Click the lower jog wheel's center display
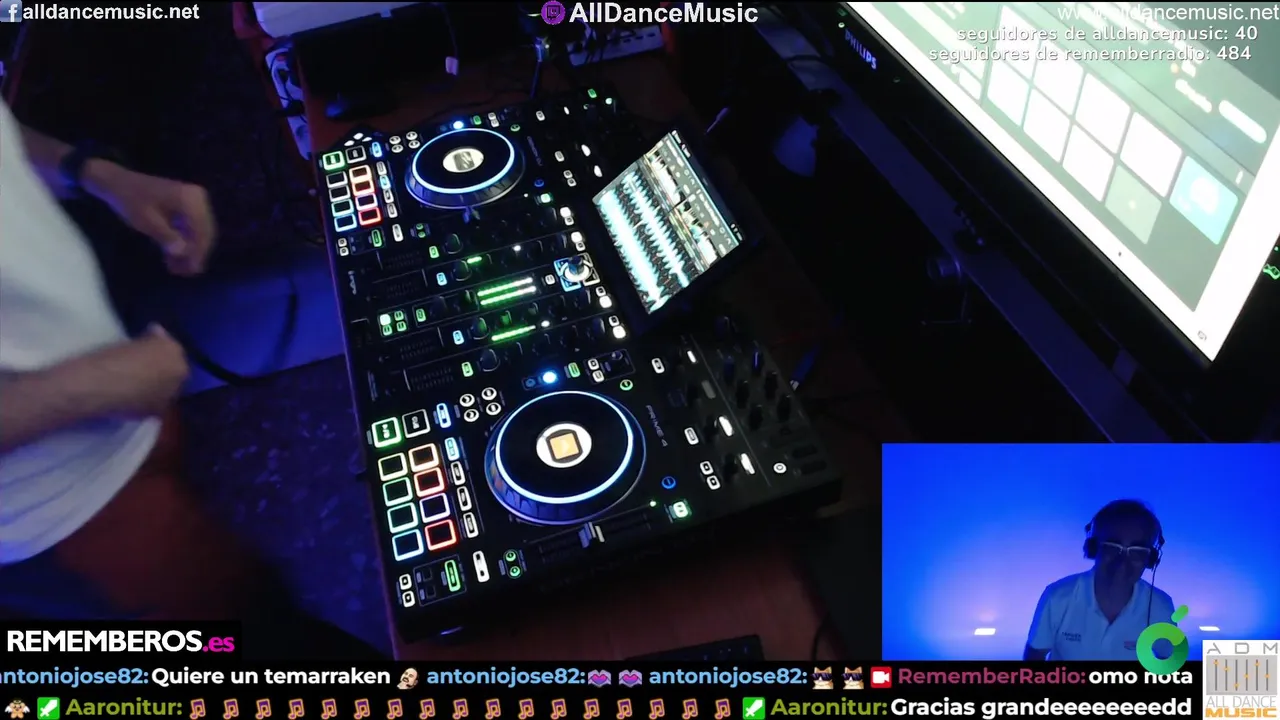 coord(563,446)
